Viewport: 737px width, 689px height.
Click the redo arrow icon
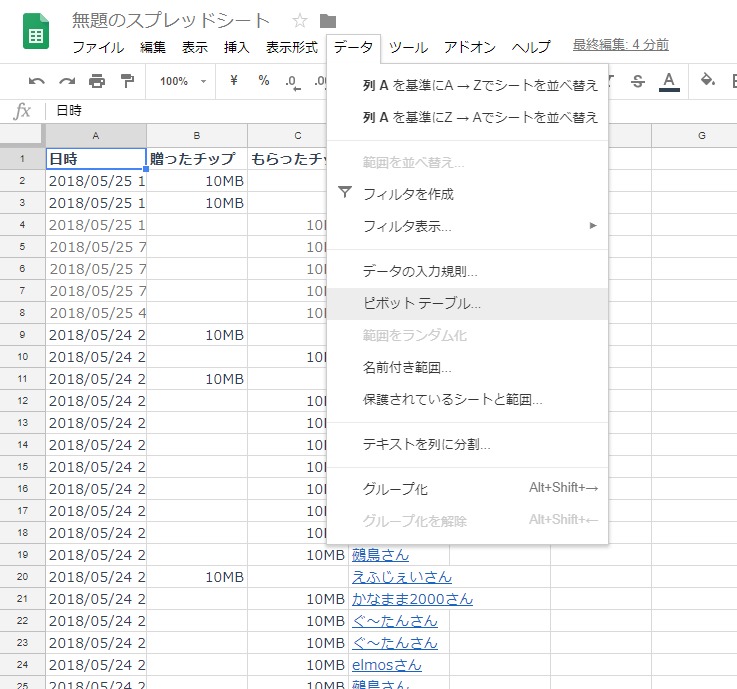click(x=67, y=81)
